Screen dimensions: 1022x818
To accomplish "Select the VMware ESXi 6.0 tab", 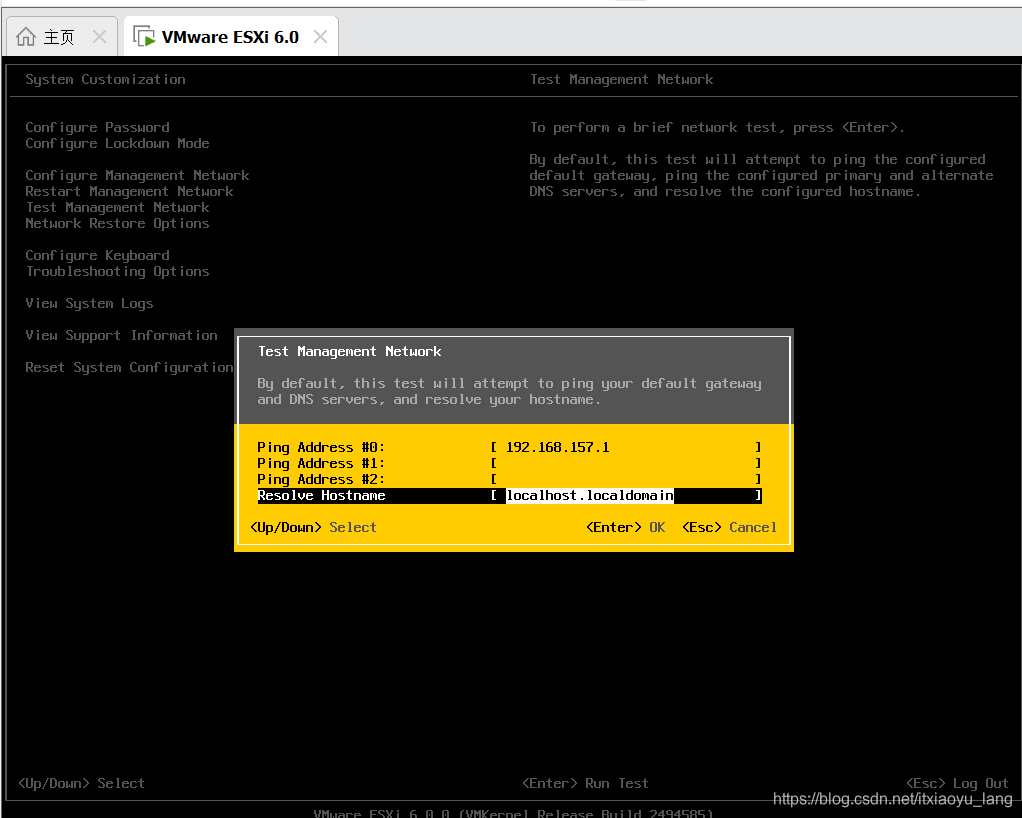I will point(231,37).
